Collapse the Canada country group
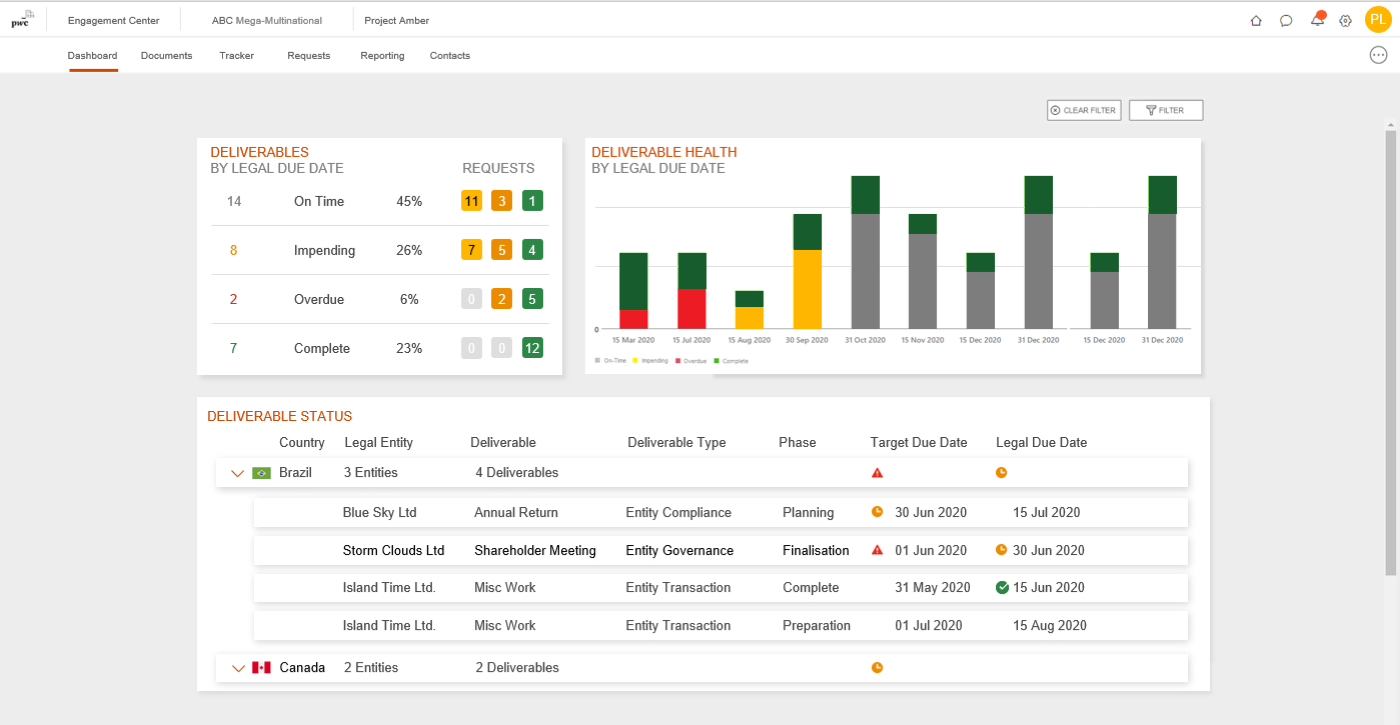 point(237,668)
